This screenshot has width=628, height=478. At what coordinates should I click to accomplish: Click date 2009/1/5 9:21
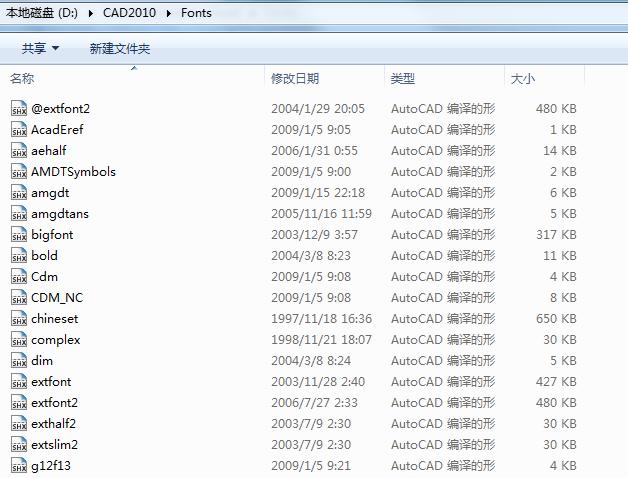(x=311, y=466)
